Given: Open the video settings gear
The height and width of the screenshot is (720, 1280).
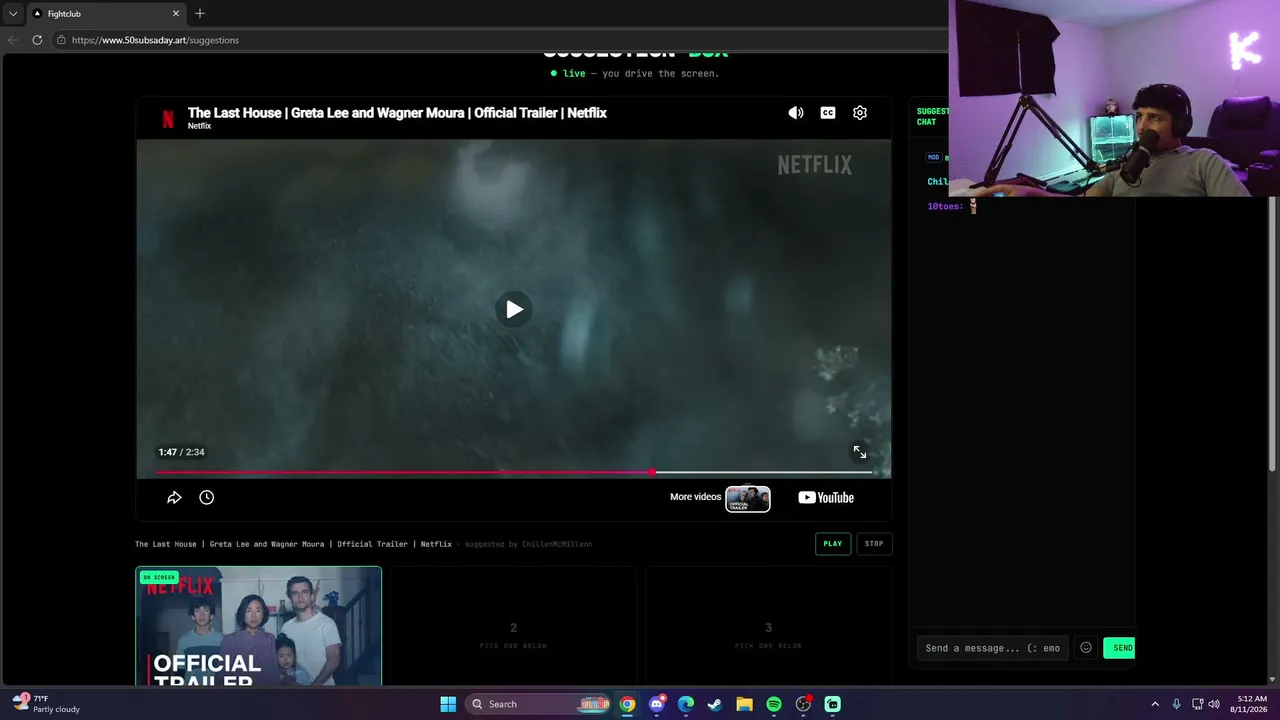Looking at the screenshot, I should (860, 113).
